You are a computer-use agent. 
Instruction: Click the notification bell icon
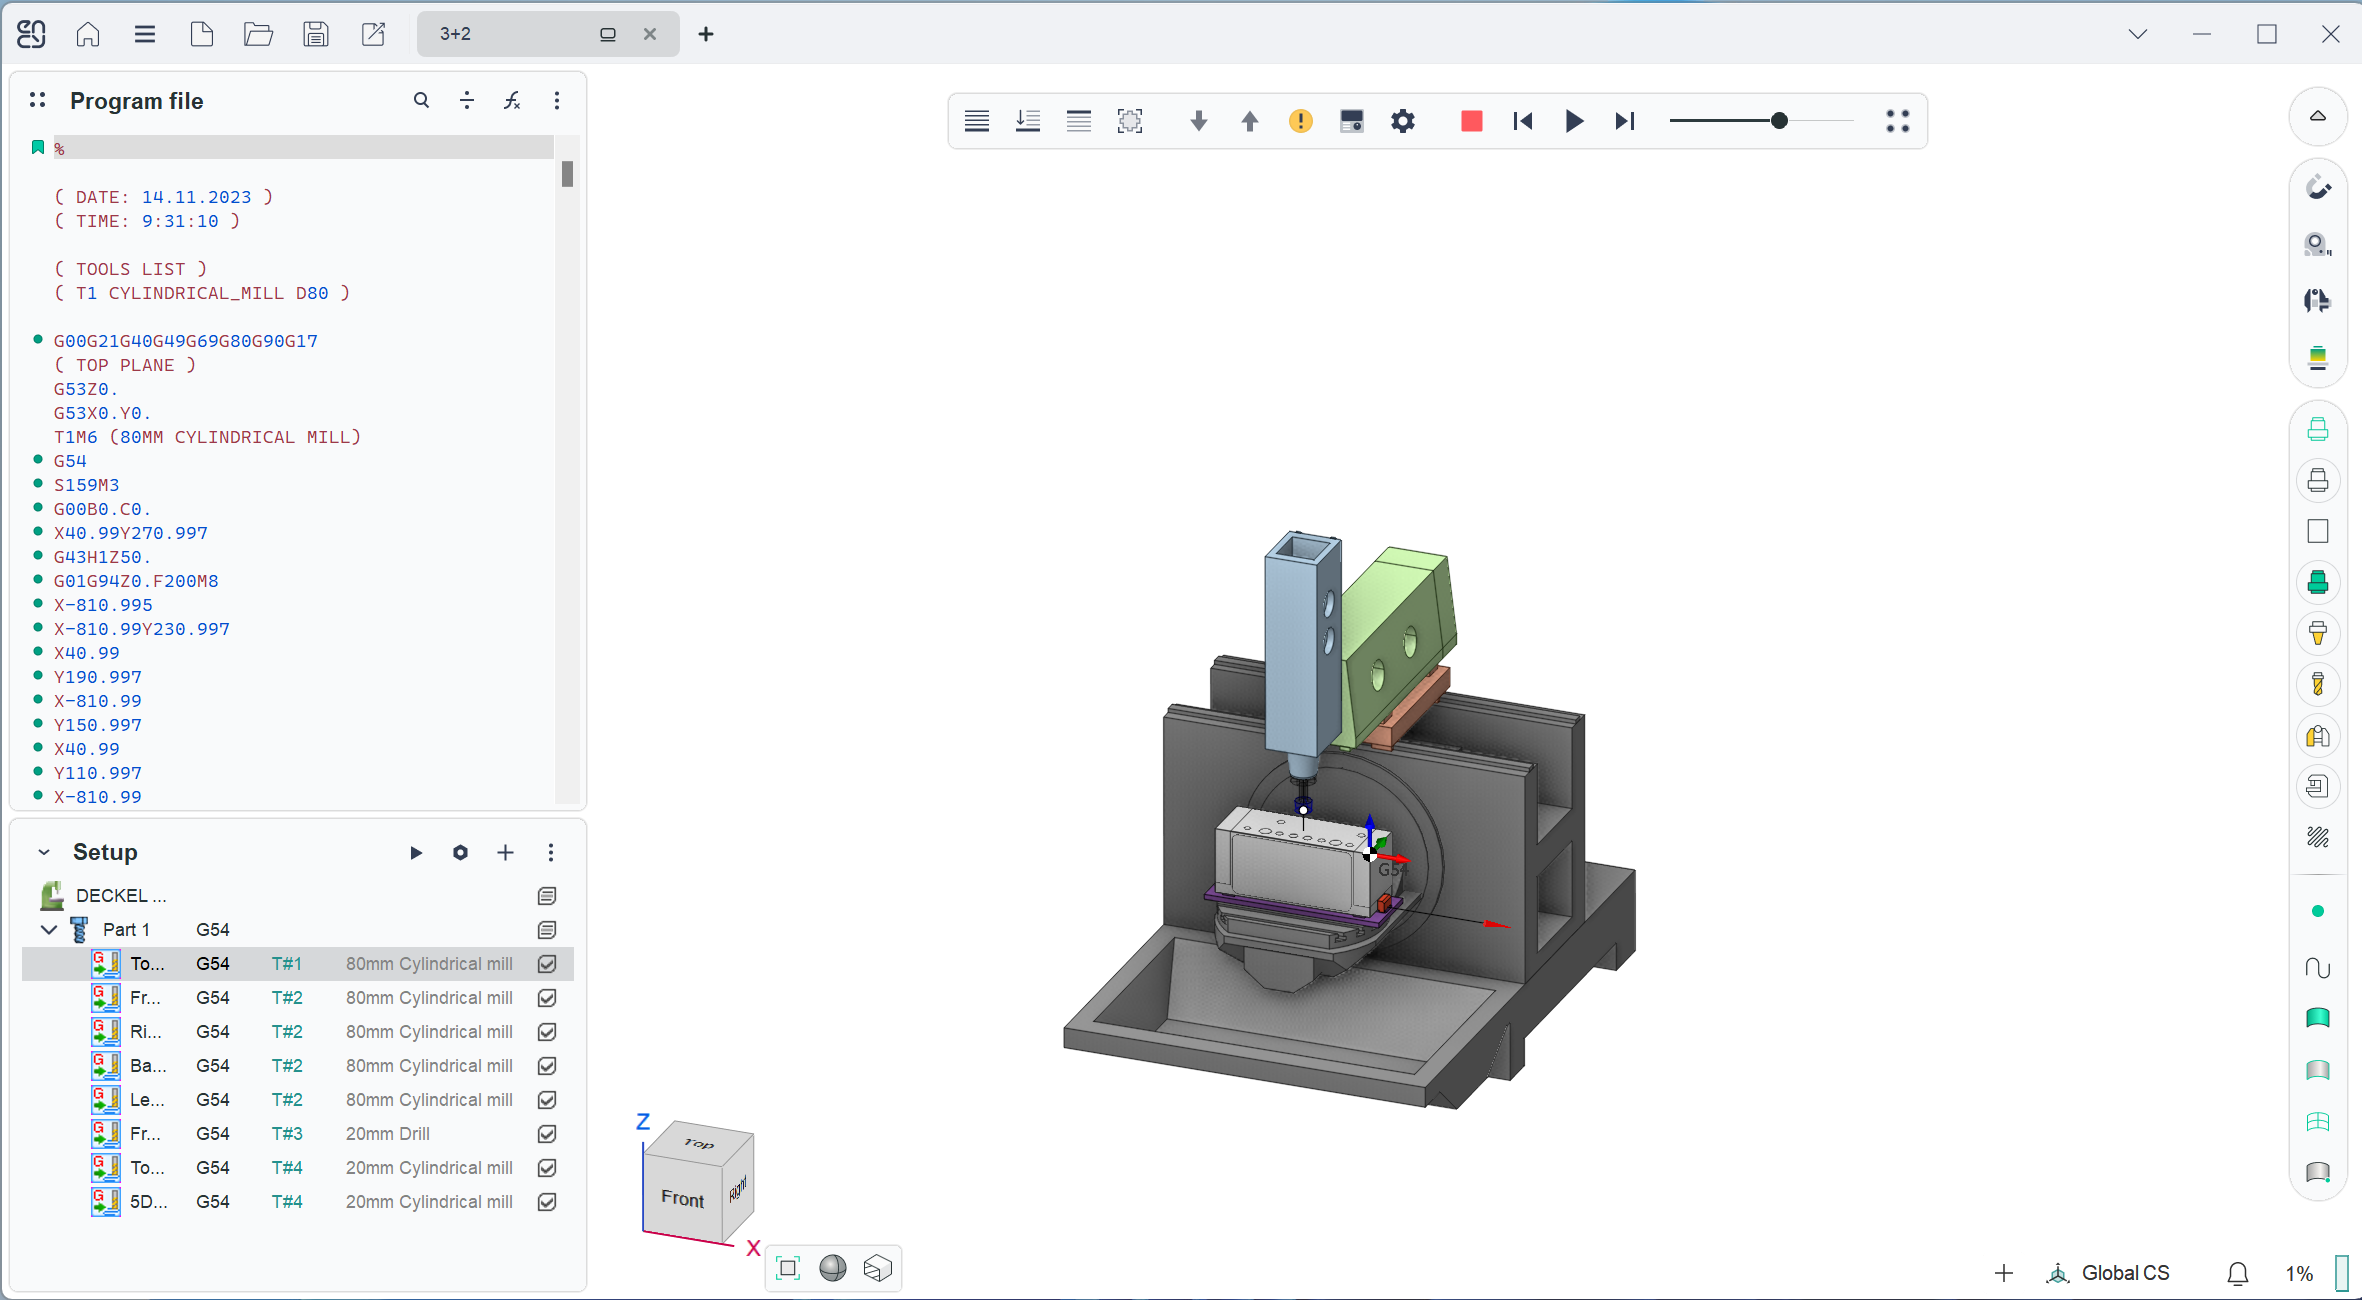2238,1273
